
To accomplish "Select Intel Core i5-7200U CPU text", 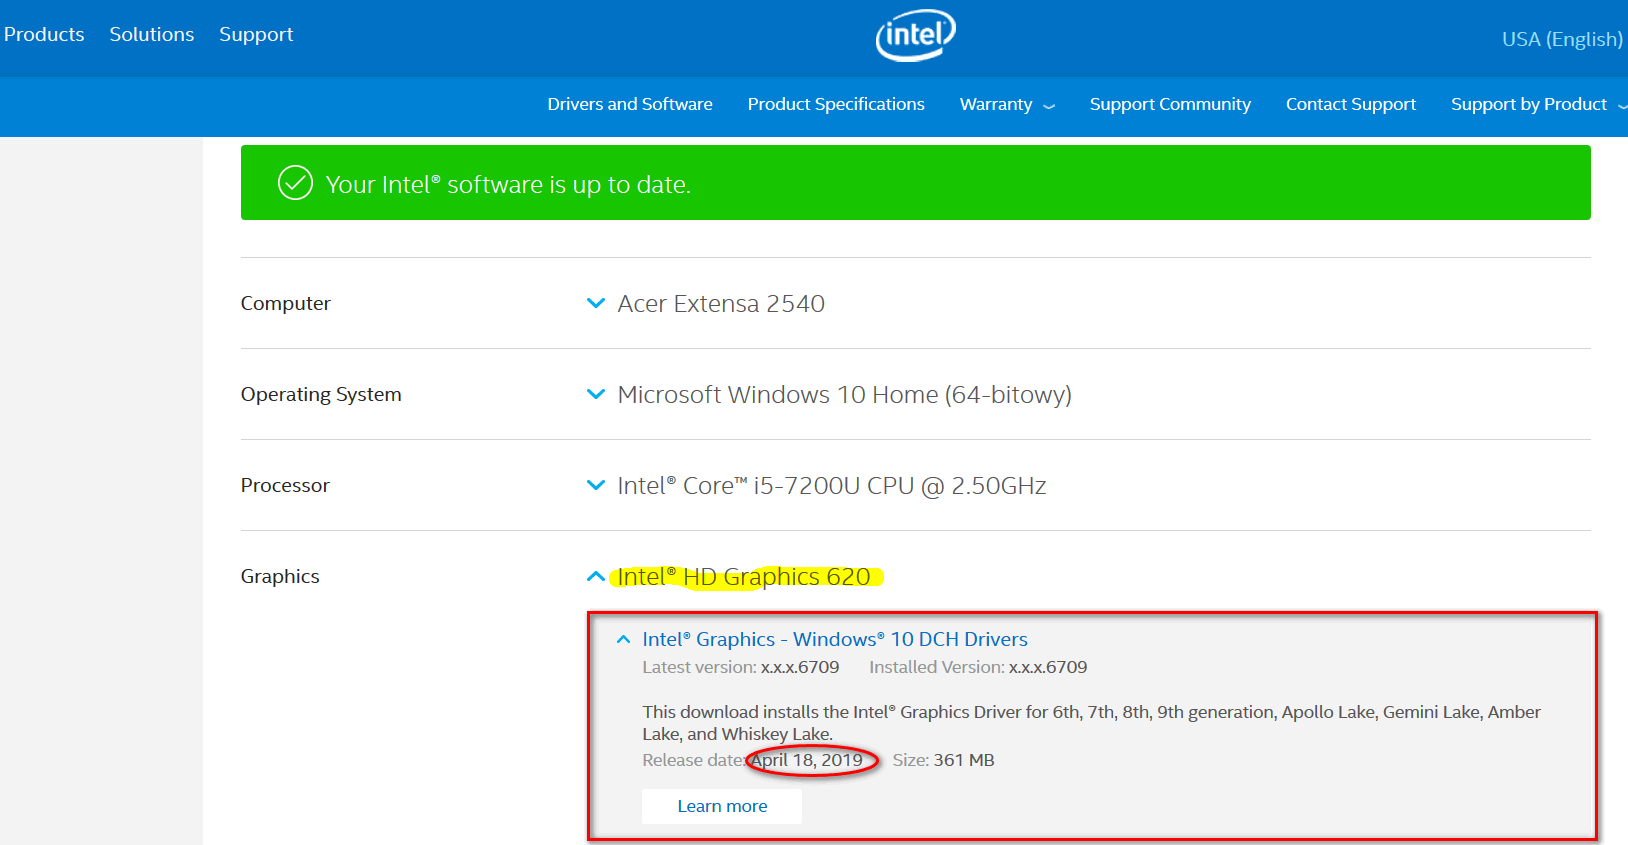I will tap(832, 486).
